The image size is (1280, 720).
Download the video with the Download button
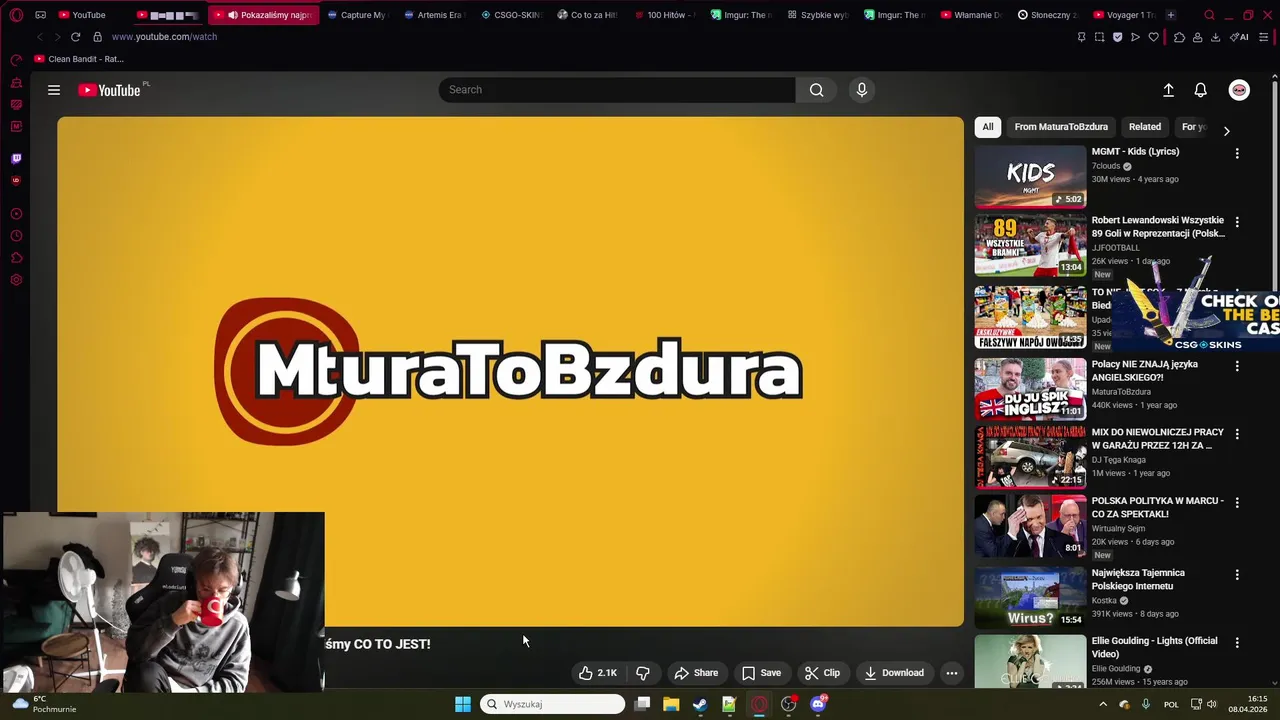(x=894, y=673)
